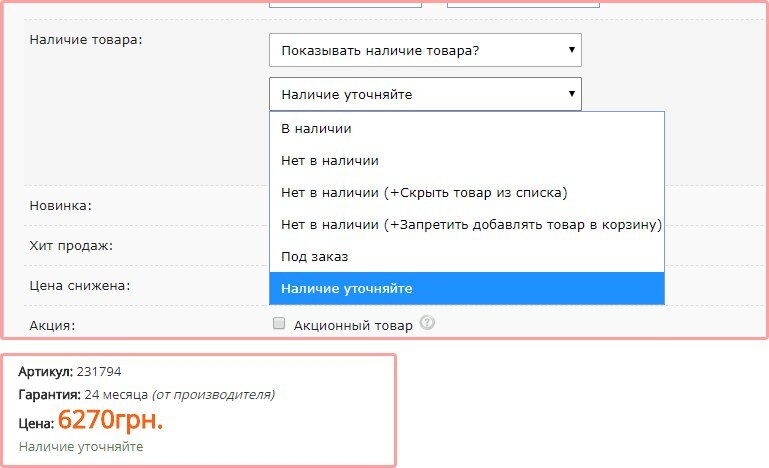Click the "Цена снижена:" row label

click(x=80, y=285)
